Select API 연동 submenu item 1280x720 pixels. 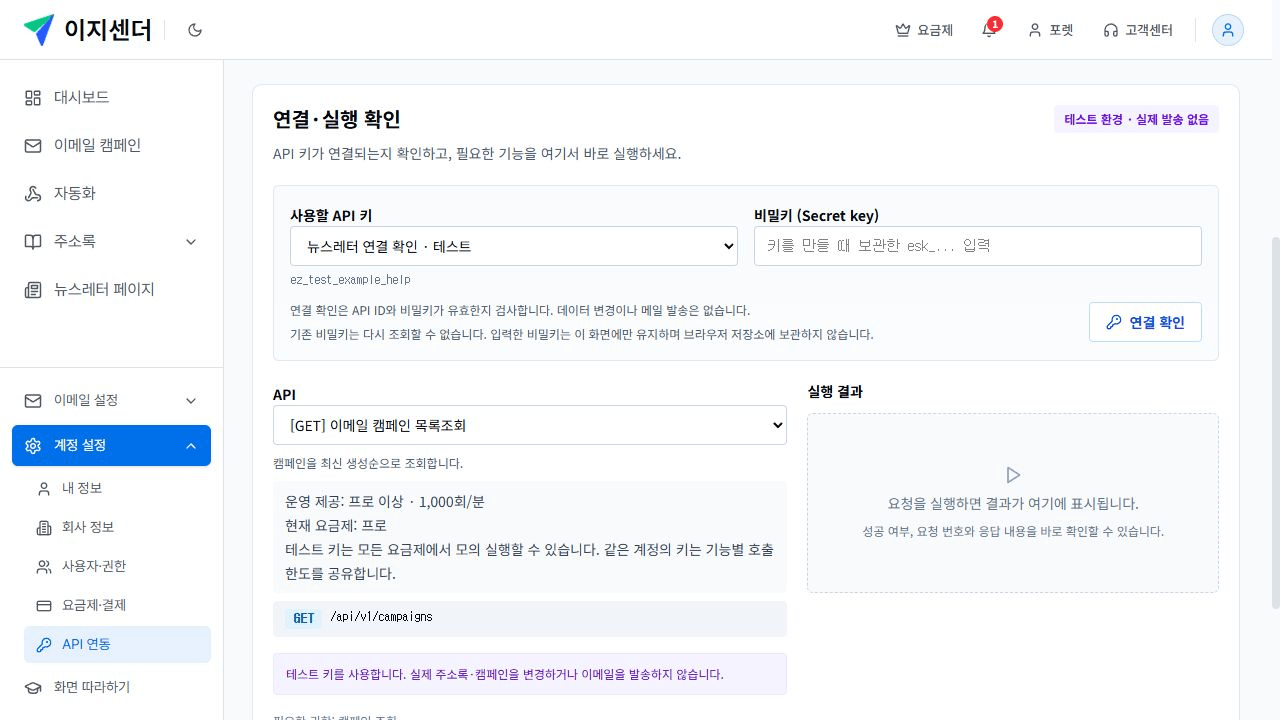(x=117, y=644)
